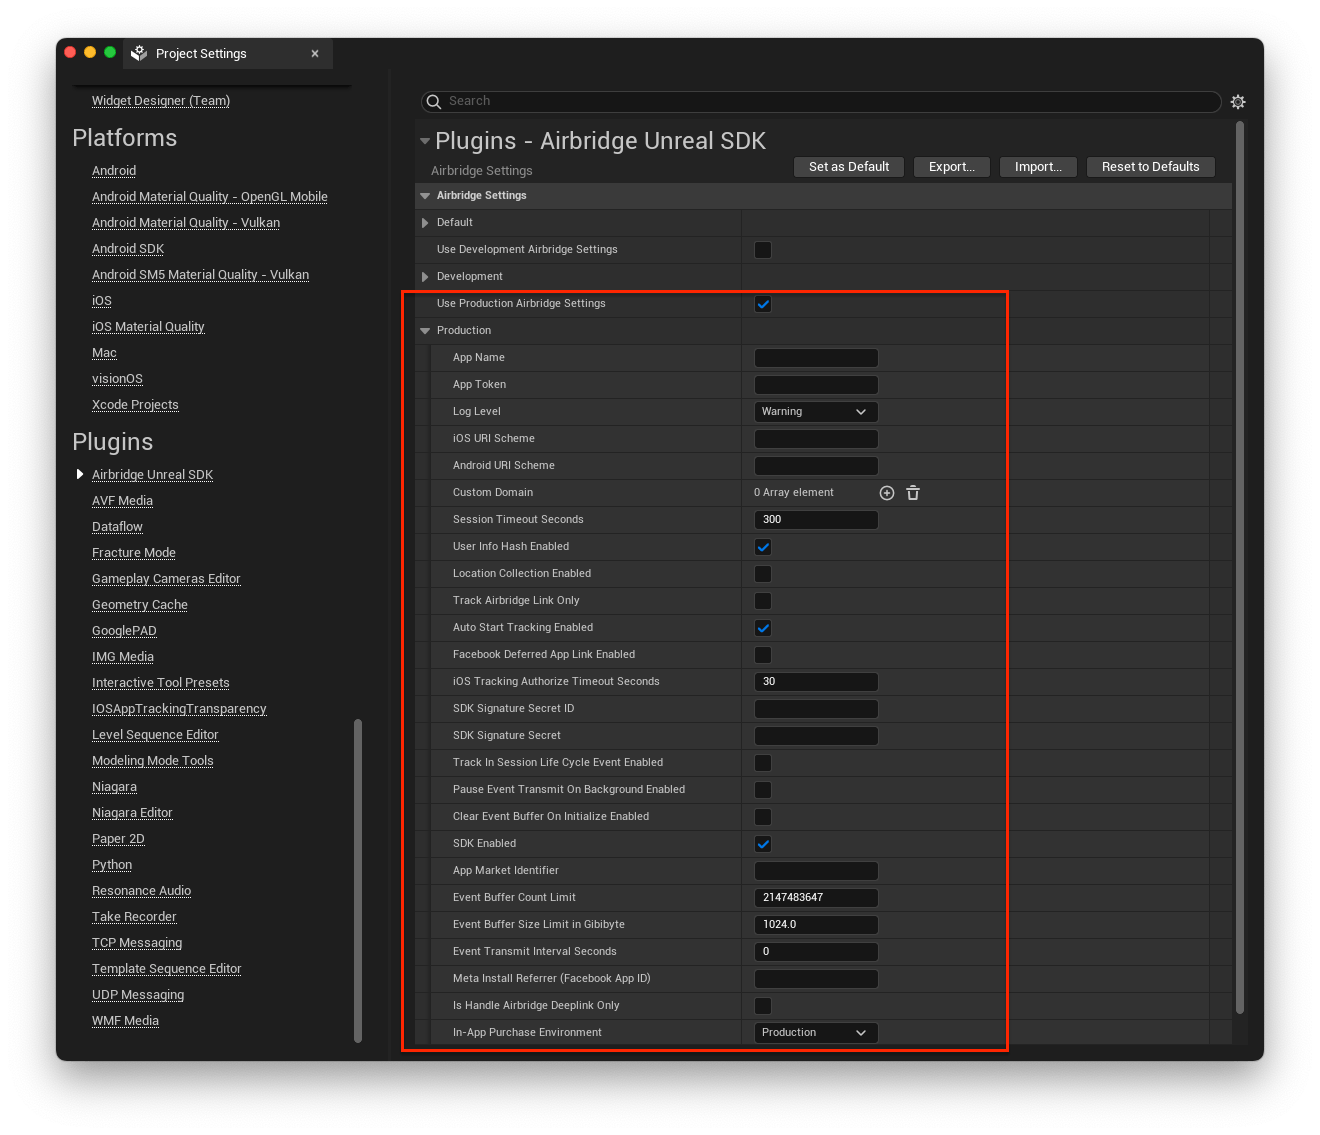The height and width of the screenshot is (1135, 1320).
Task: Enable Location Collection Enabled checkbox
Action: click(763, 574)
